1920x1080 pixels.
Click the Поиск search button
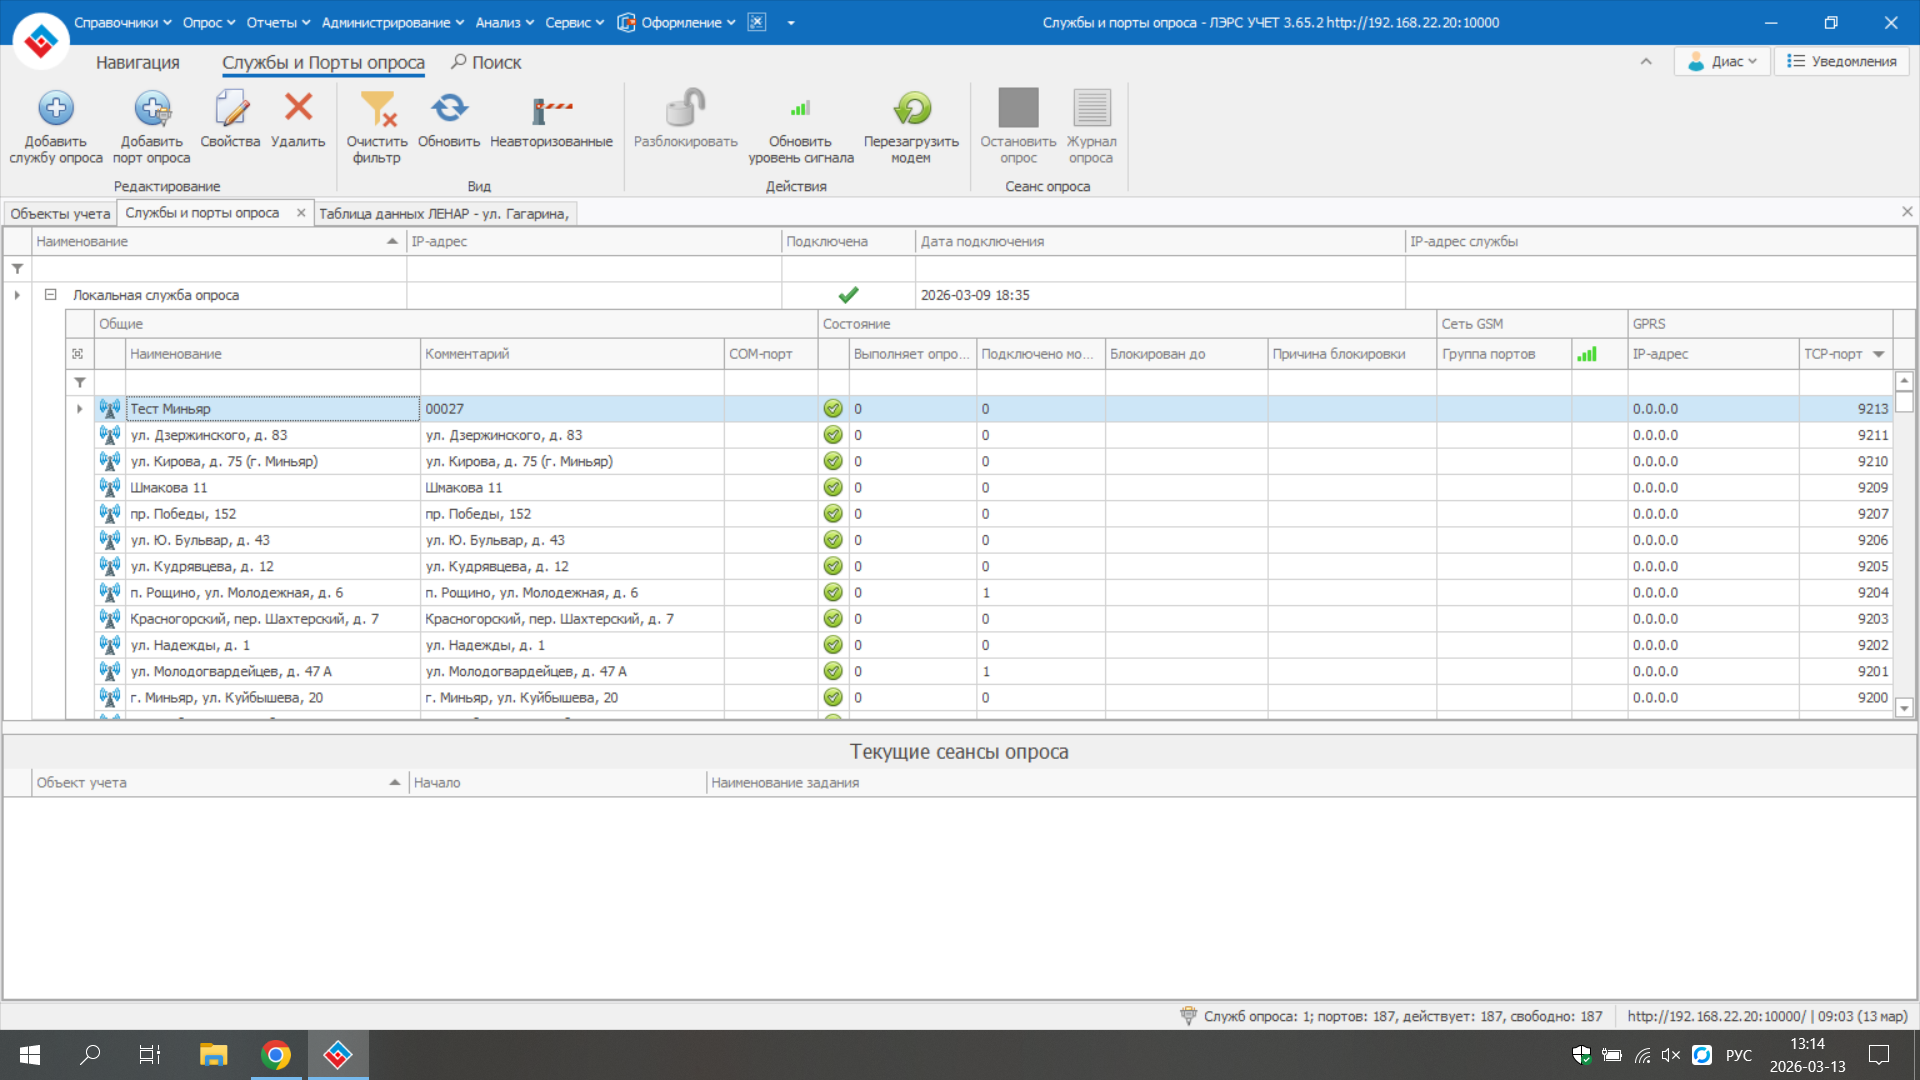tap(486, 62)
